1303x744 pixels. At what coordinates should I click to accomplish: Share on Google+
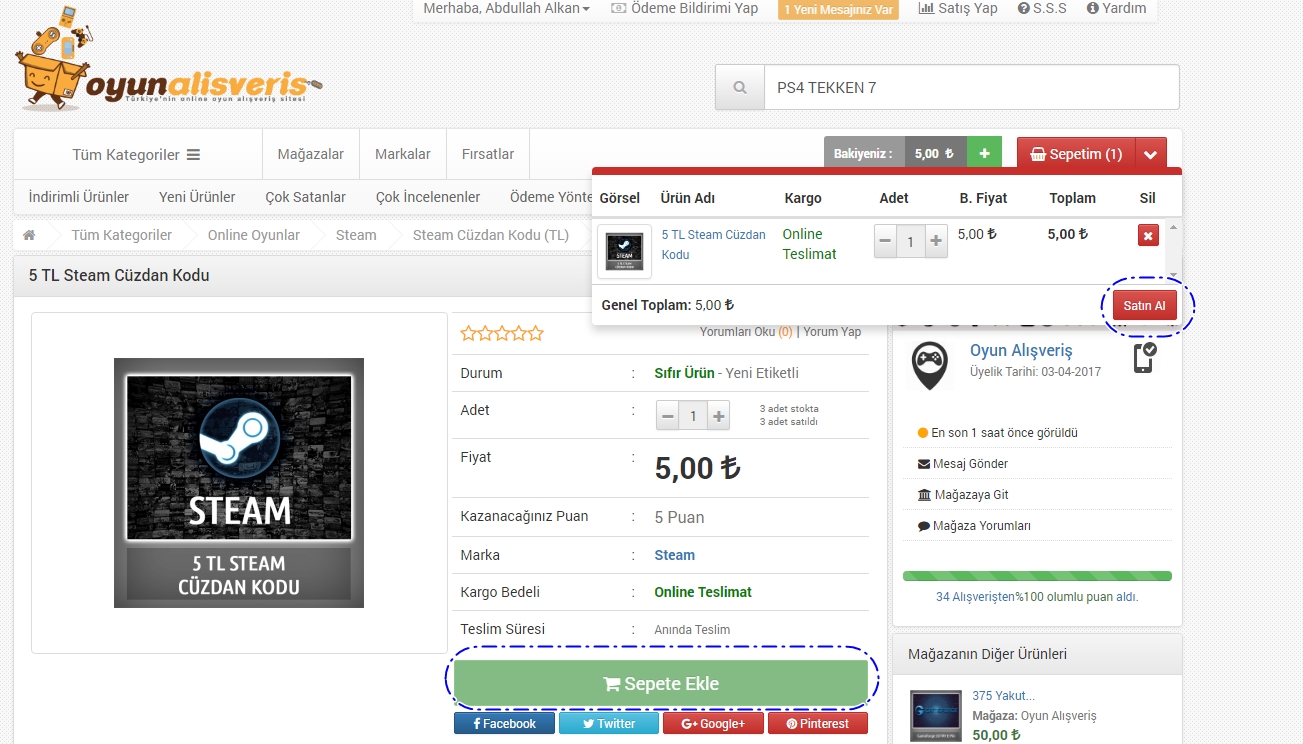tap(713, 723)
